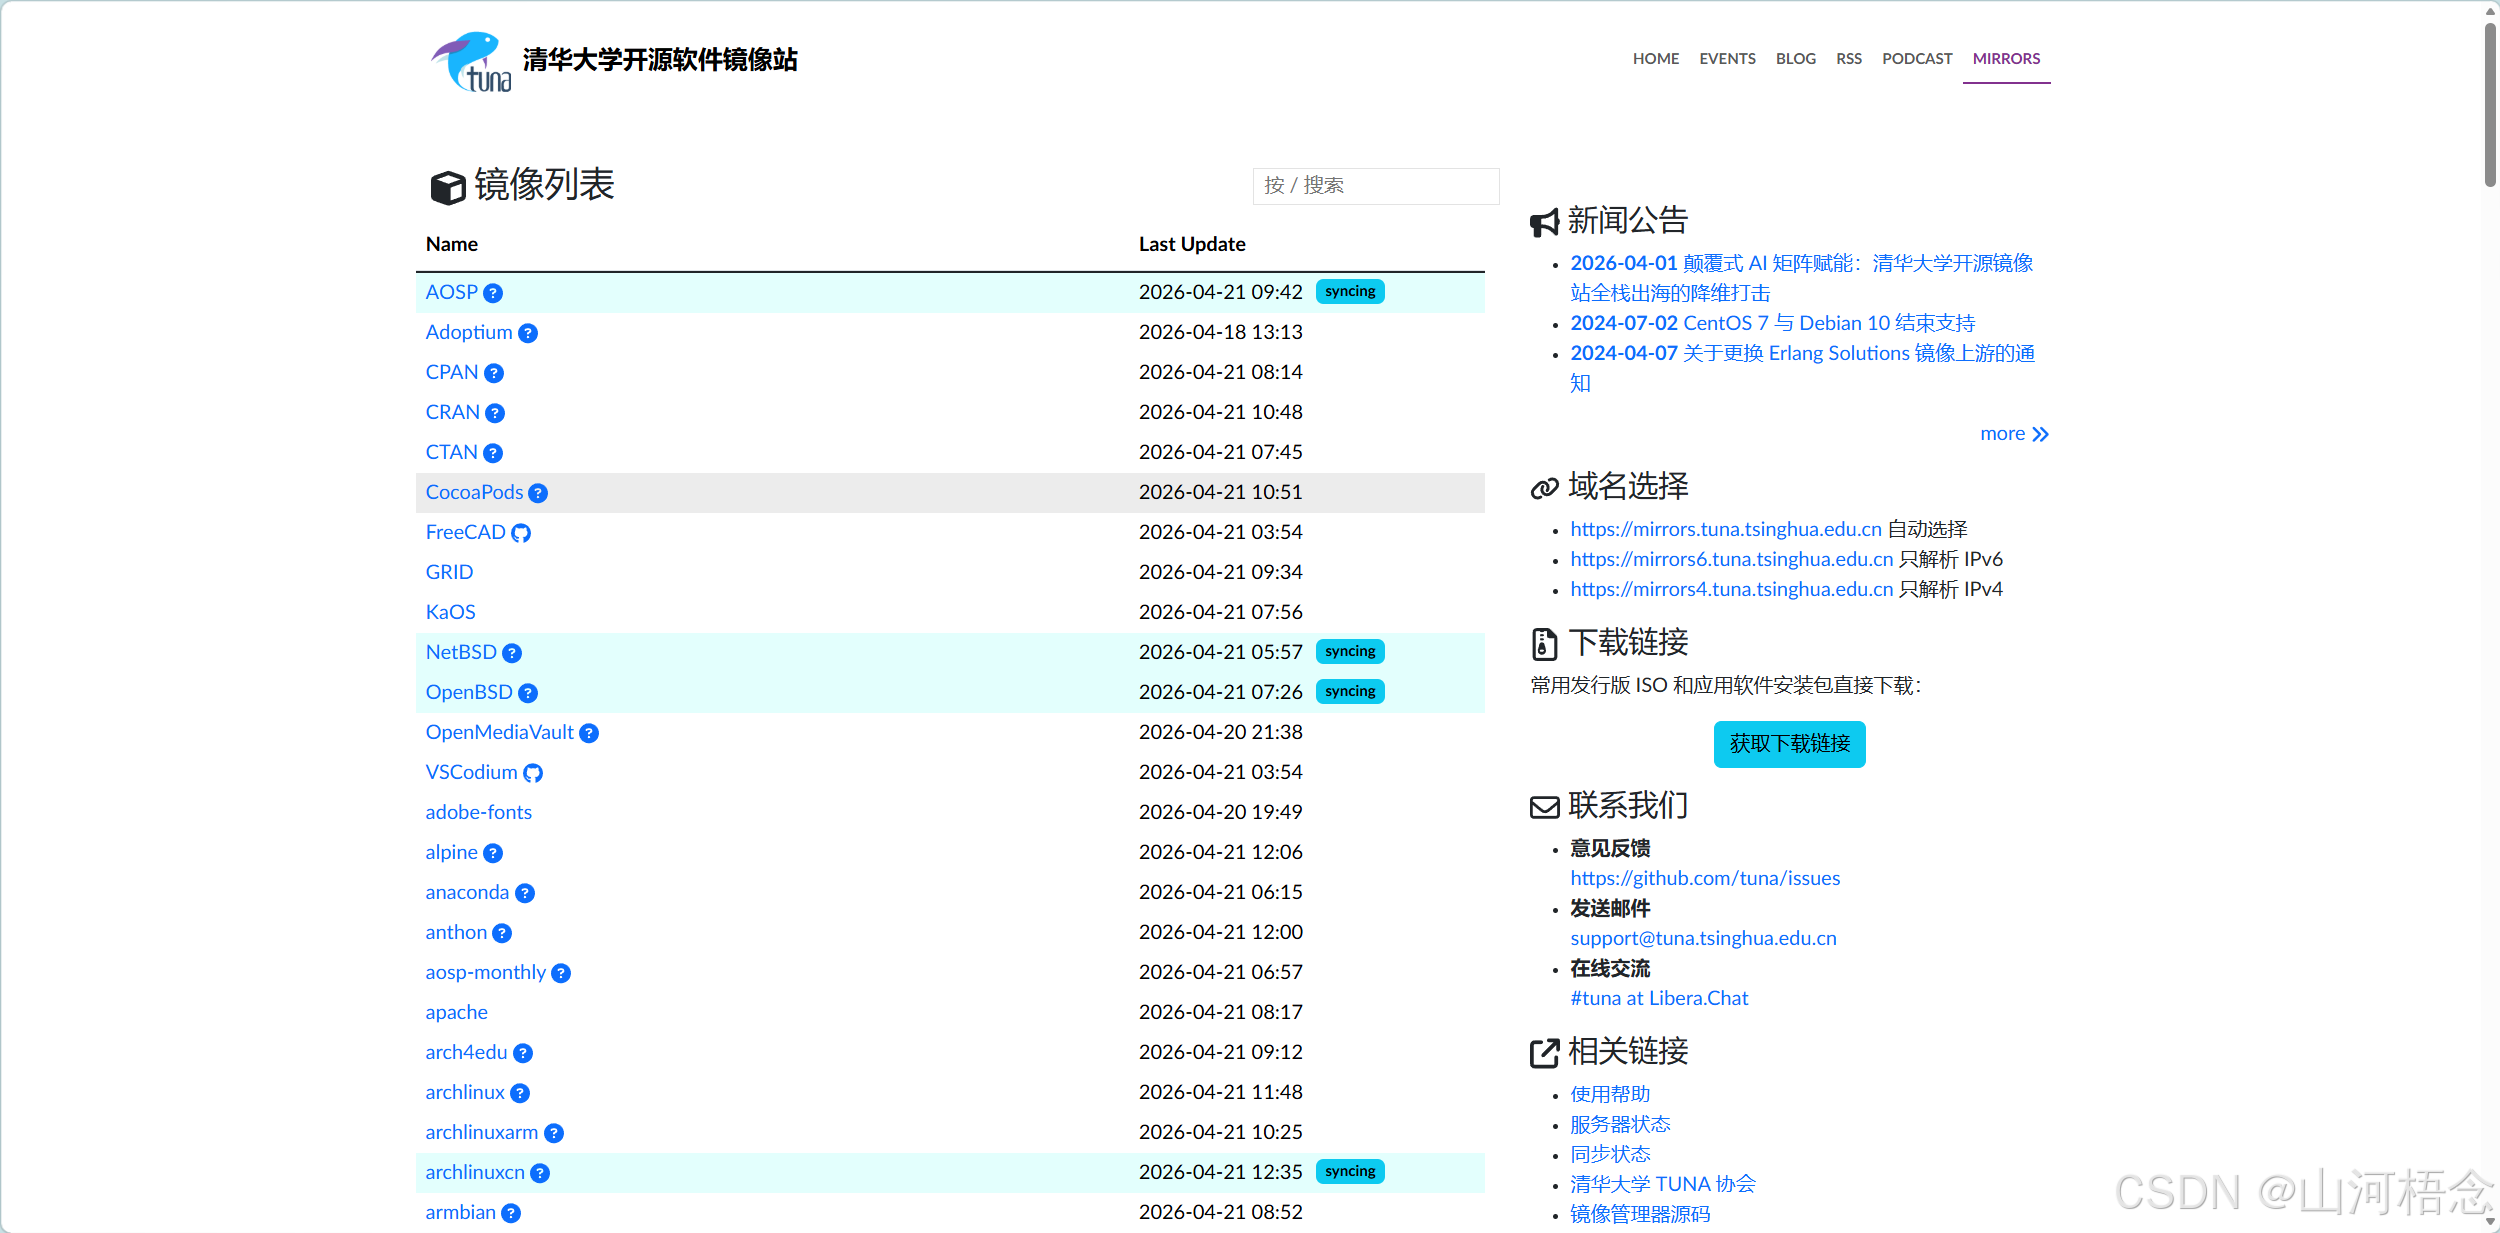Open the help icon beside archlinux
Image resolution: width=2500 pixels, height=1233 pixels.
[x=520, y=1093]
